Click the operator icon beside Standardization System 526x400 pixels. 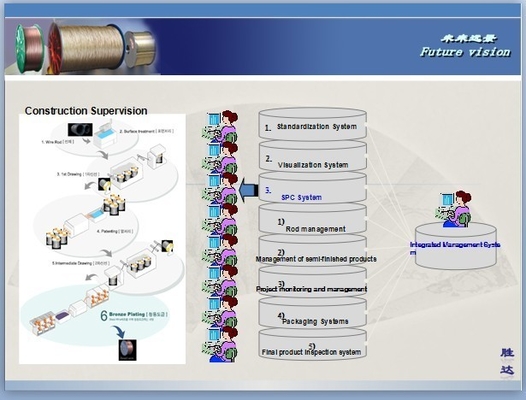[x=220, y=126]
